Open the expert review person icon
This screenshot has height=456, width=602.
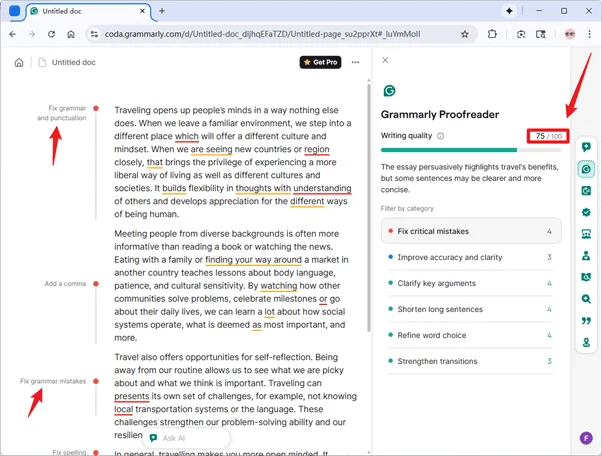point(586,255)
